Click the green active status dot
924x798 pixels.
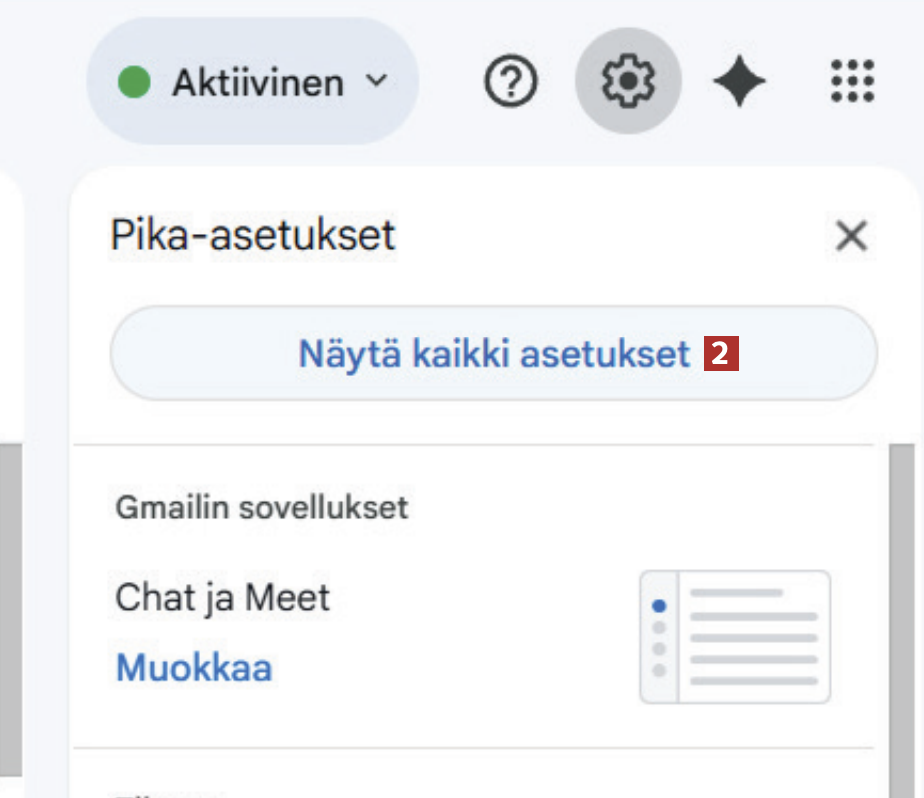[134, 82]
